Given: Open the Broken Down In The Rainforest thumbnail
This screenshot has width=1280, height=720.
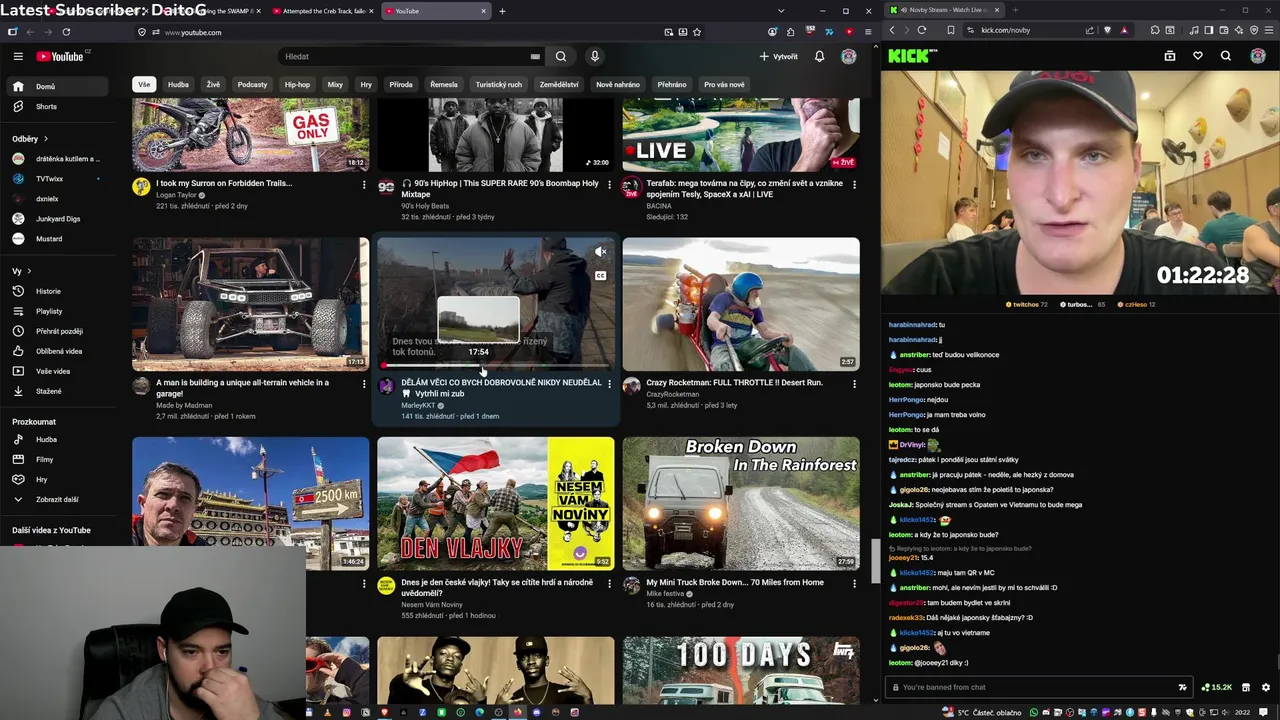Looking at the screenshot, I should pos(741,503).
